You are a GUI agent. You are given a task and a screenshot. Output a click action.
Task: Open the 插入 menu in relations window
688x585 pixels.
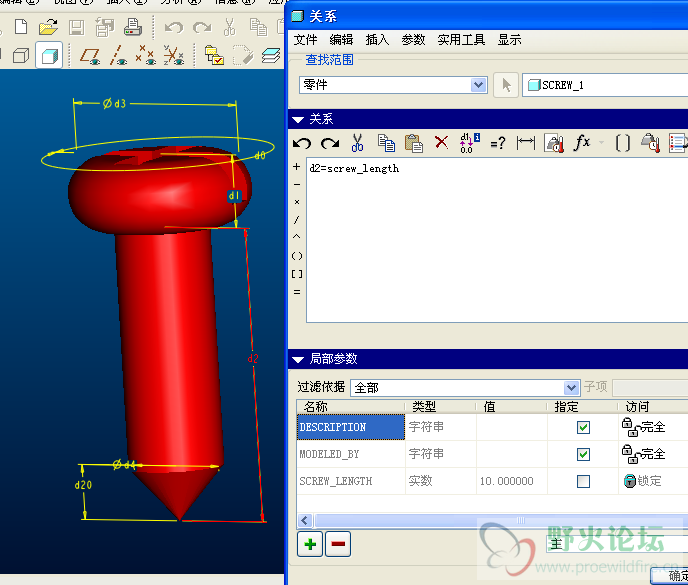(377, 40)
